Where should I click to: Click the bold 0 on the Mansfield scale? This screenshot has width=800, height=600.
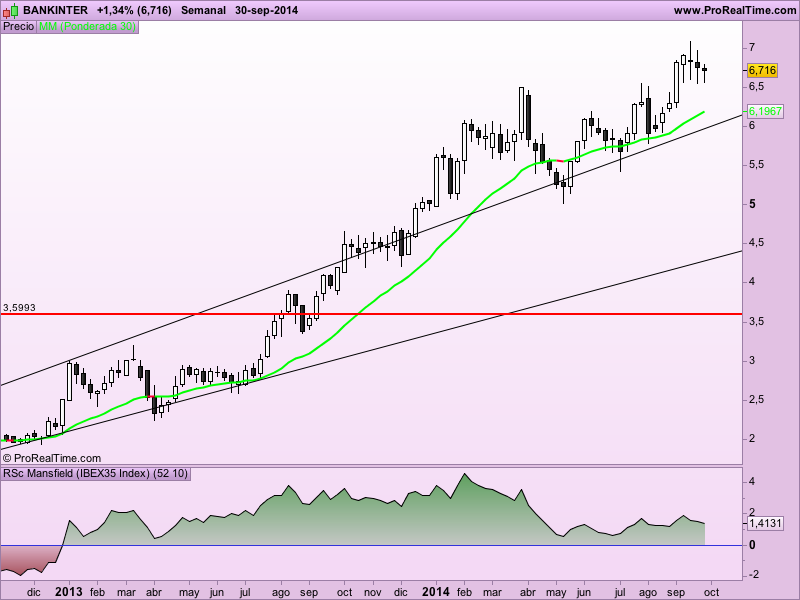(x=753, y=545)
